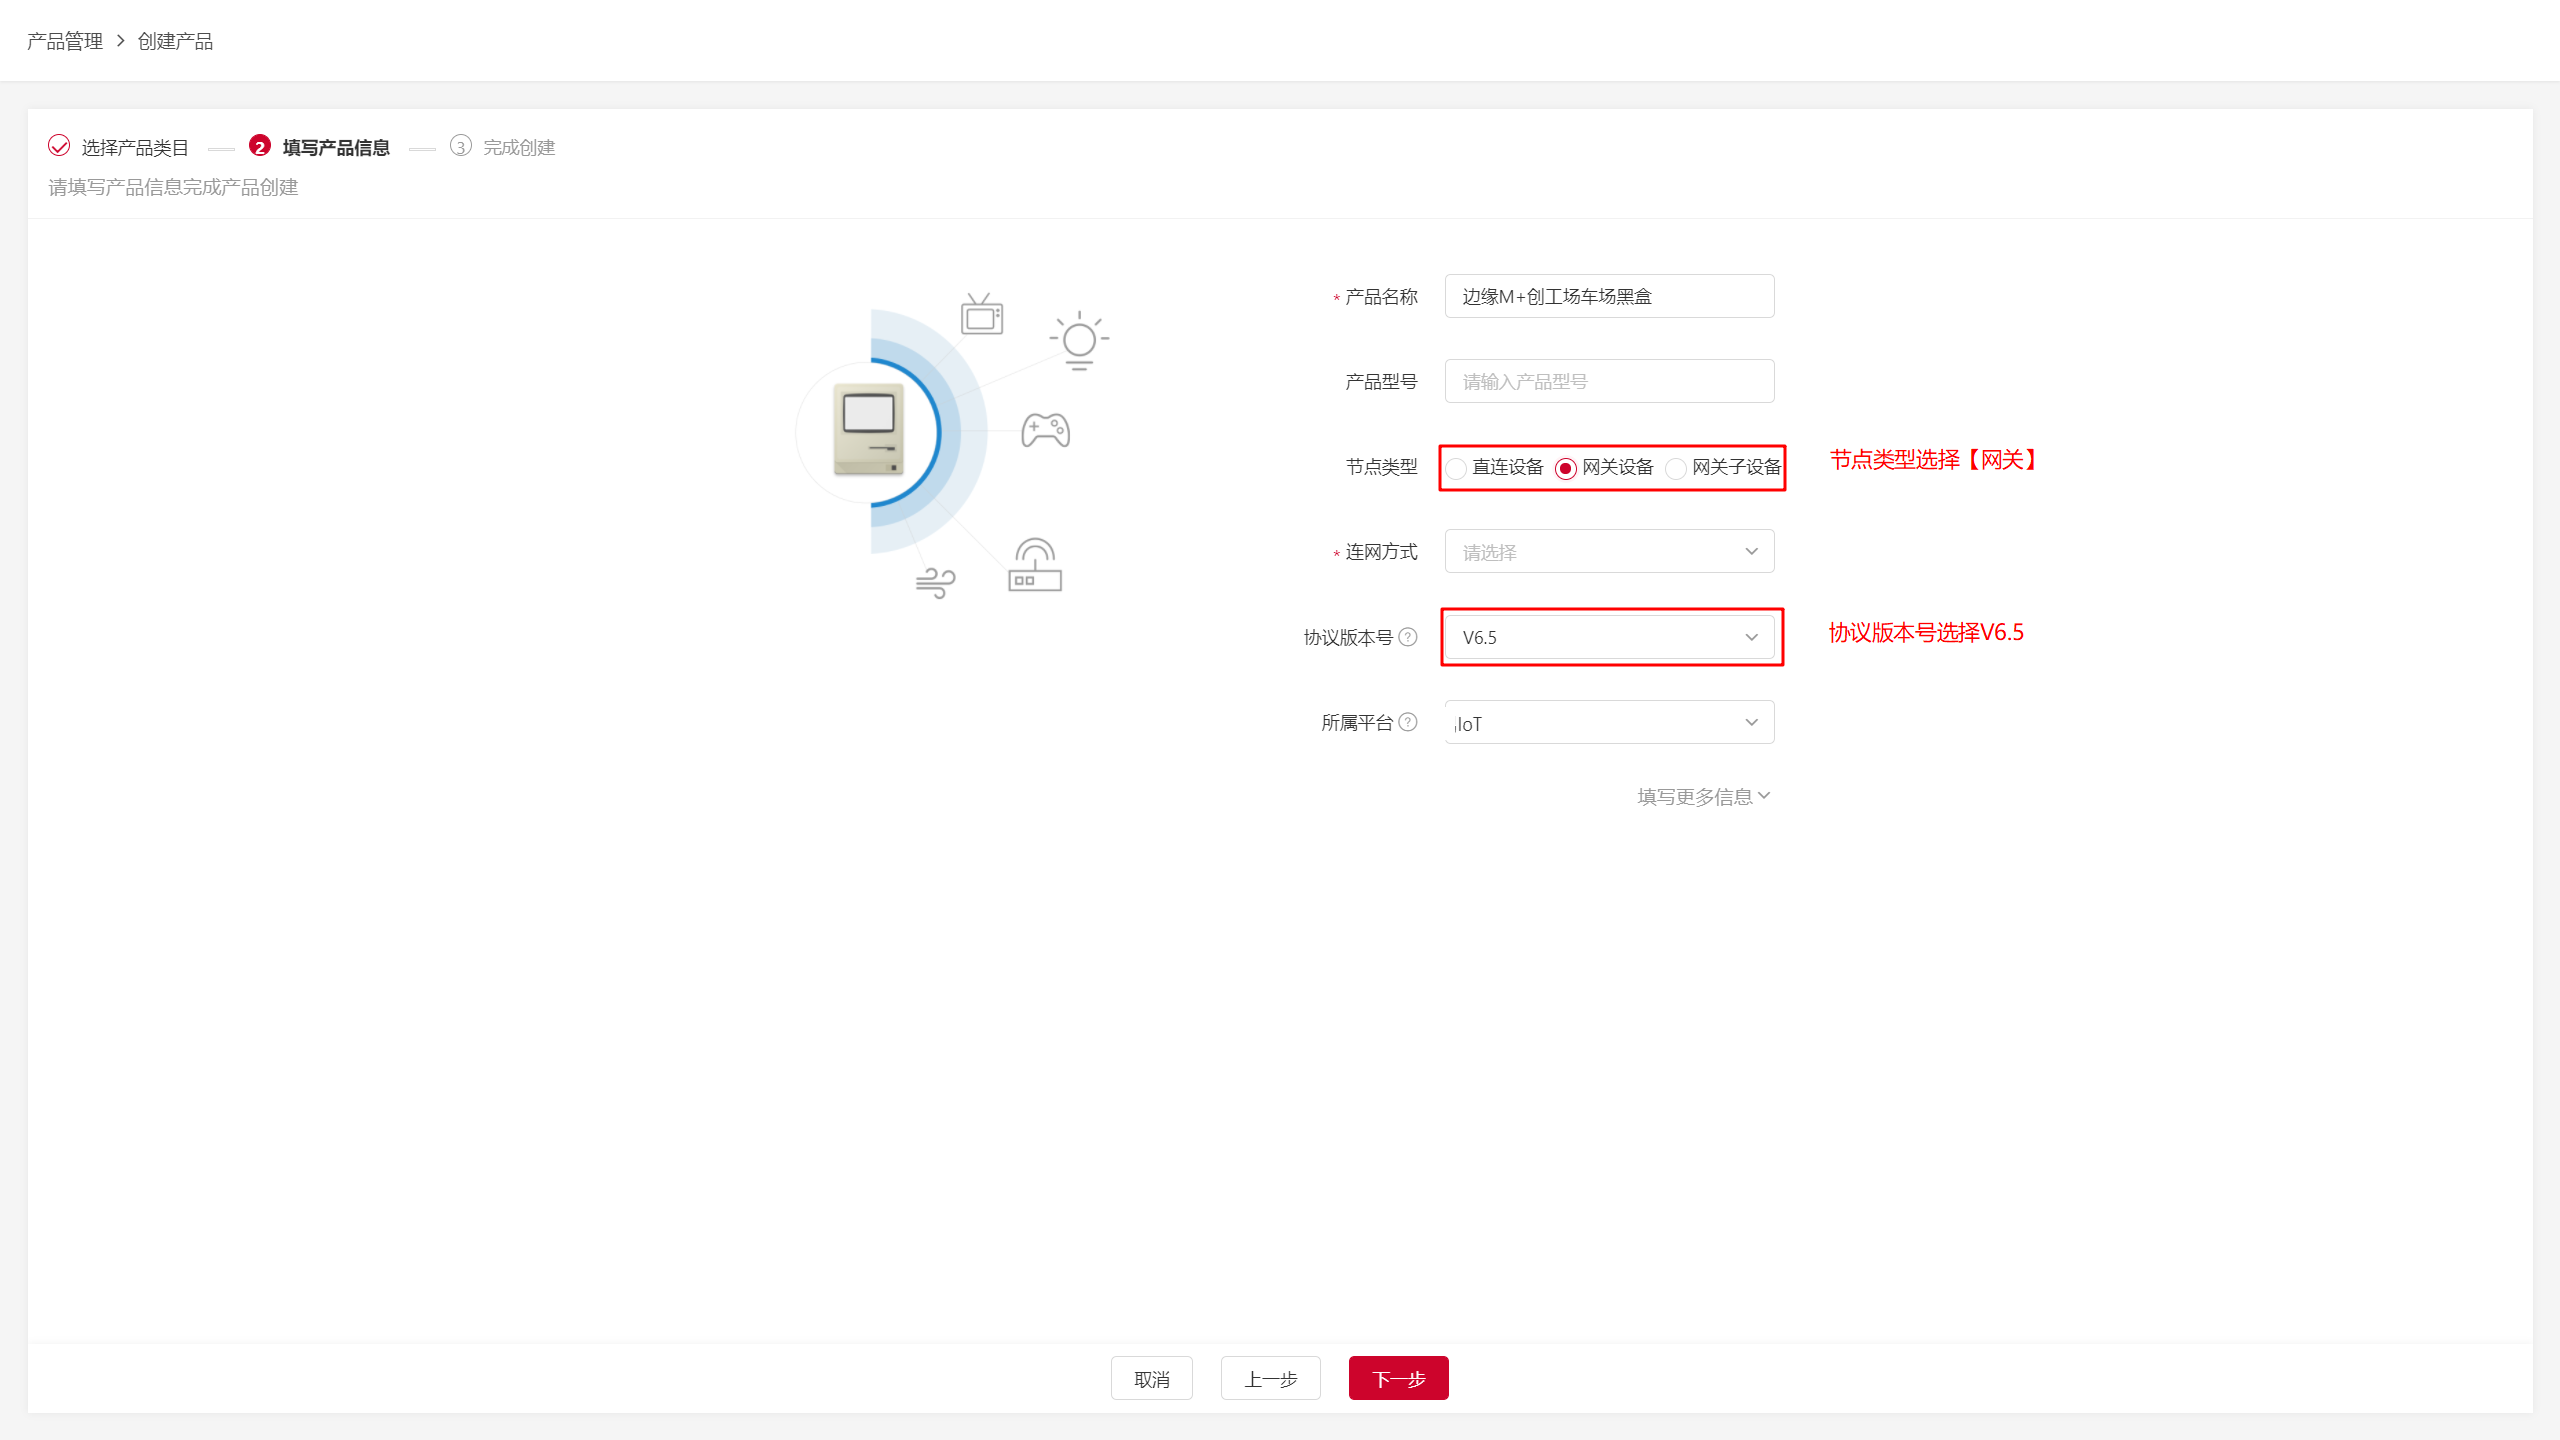Screen dimensions: 2560x1440
Task: Click the TV icon in illustration
Action: click(981, 315)
